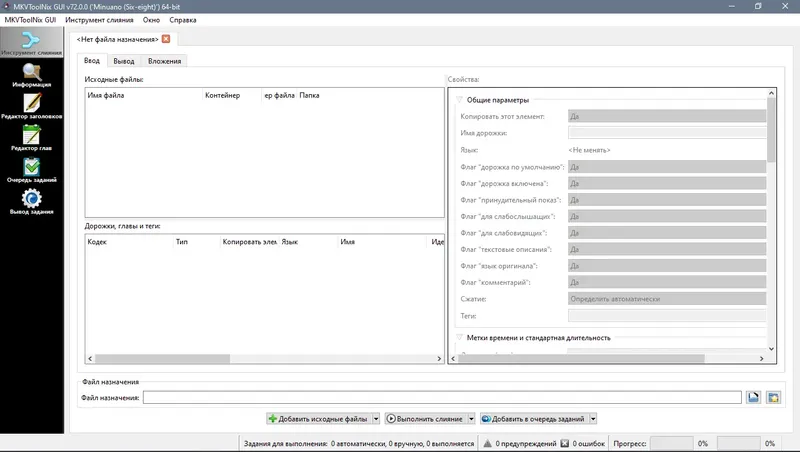Click Контейнер column header
Screen dimensions: 800x452
[x=232, y=95]
